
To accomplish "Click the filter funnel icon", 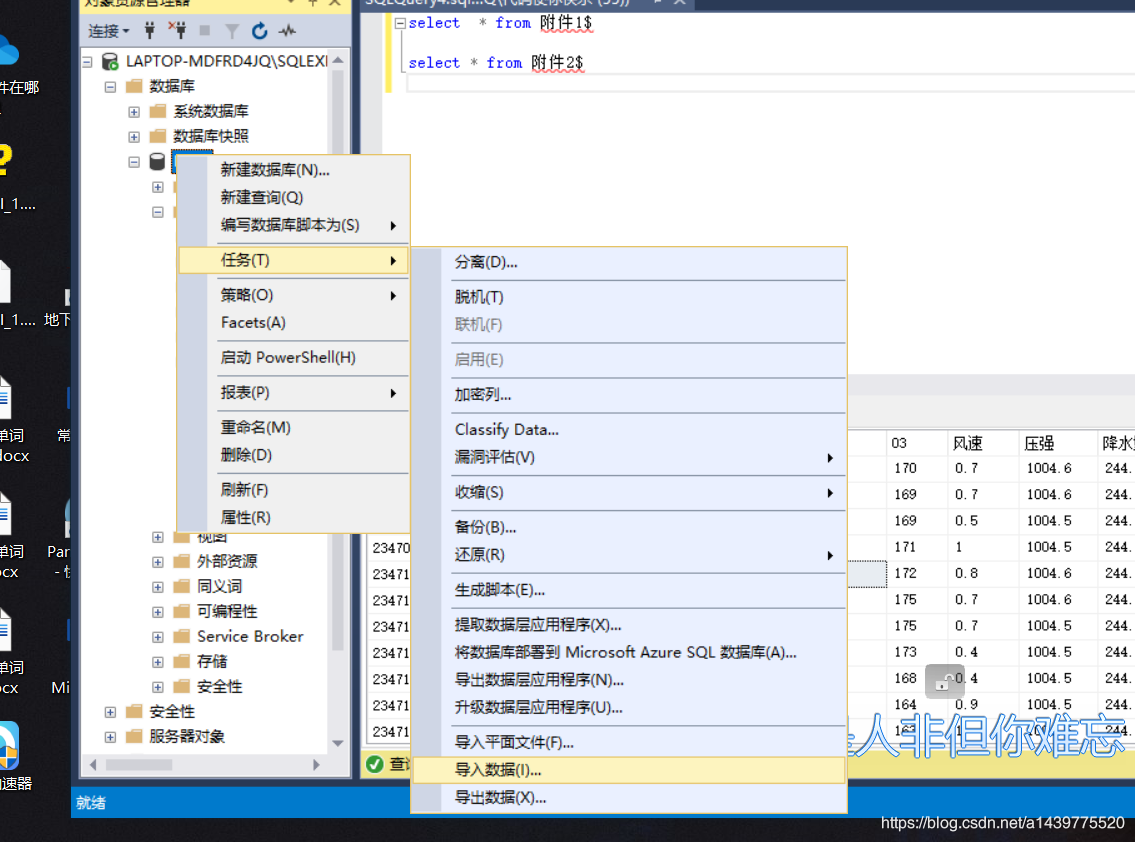I will click(x=232, y=31).
